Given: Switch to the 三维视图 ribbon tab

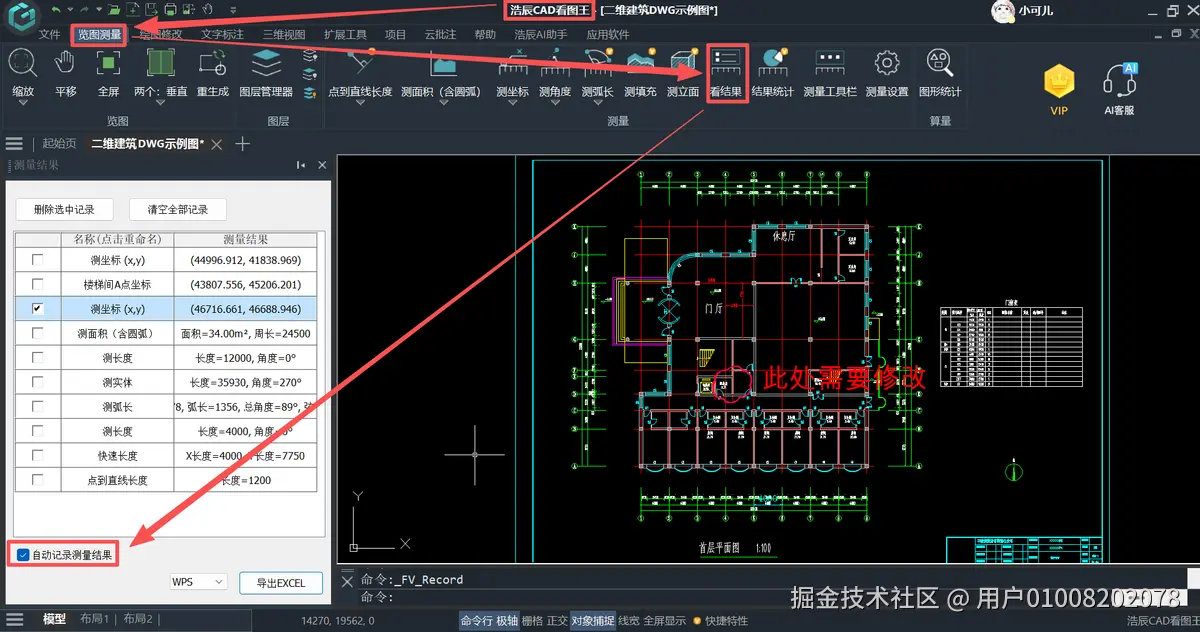Looking at the screenshot, I should click(284, 34).
